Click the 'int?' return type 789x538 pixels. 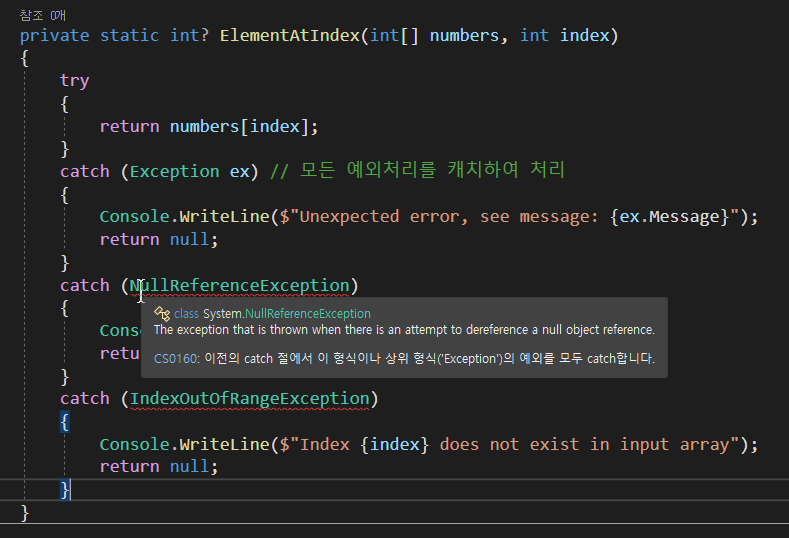pyautogui.click(x=189, y=35)
